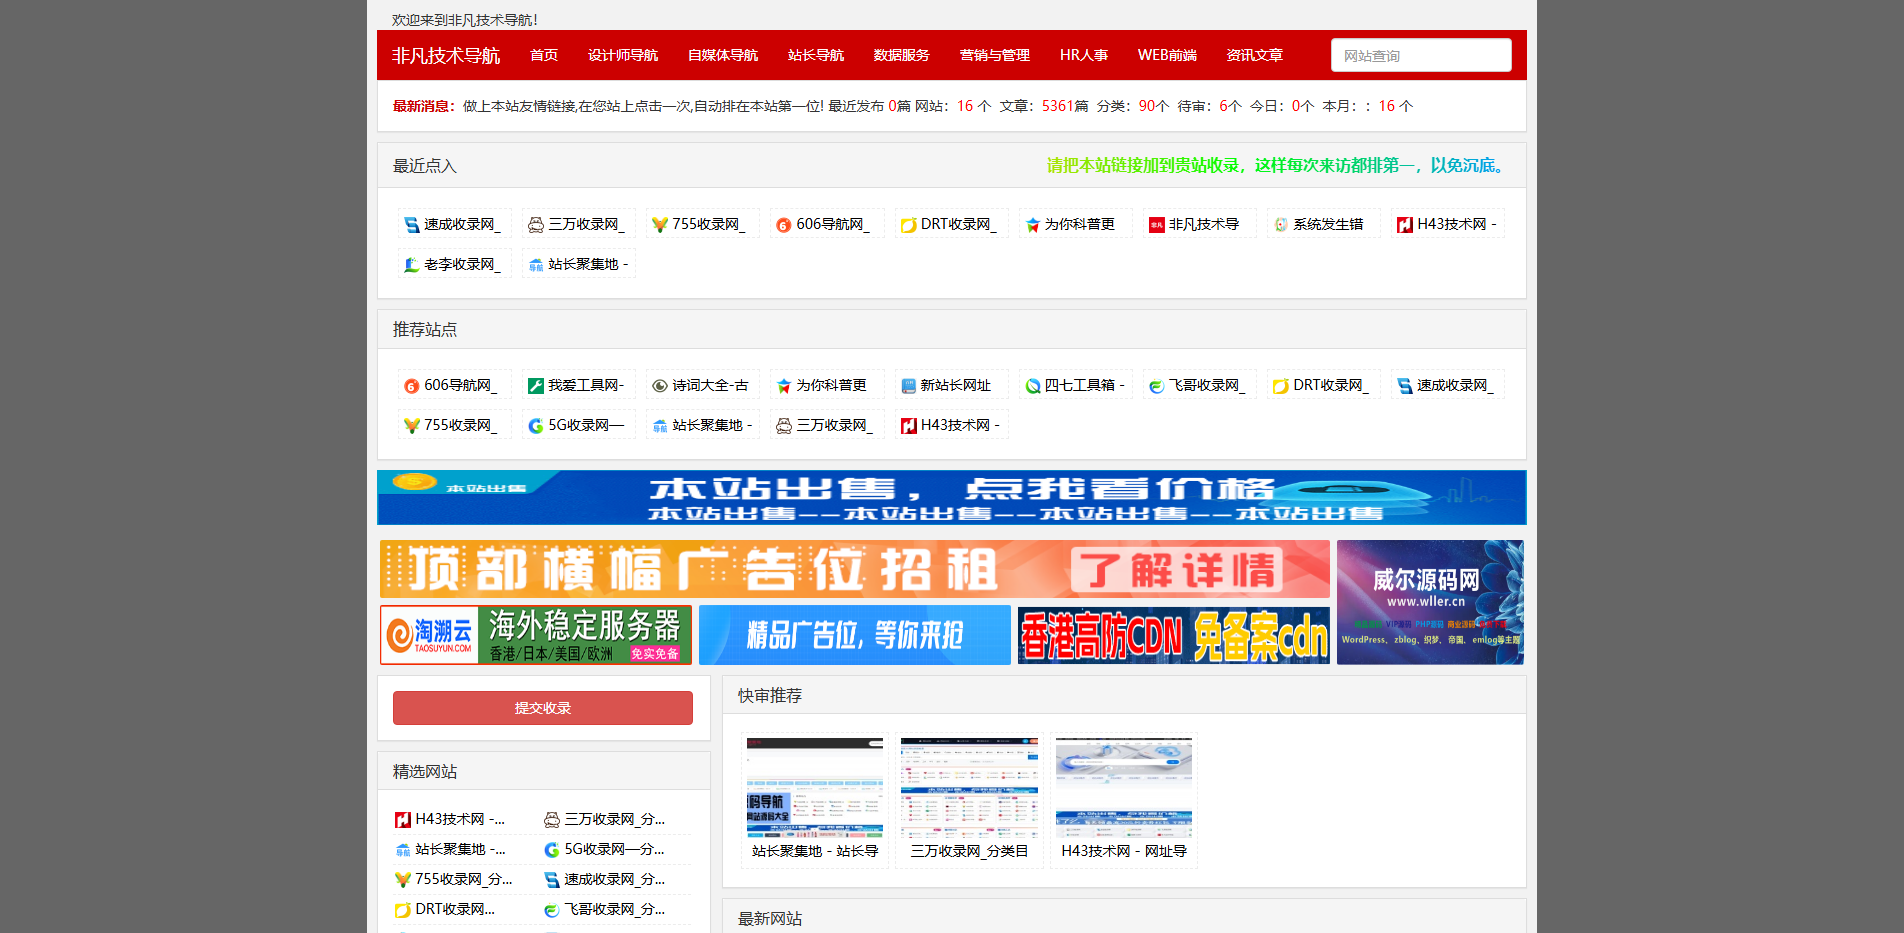Click the 诗词大全 circular icon
1904x933 pixels.
[658, 385]
